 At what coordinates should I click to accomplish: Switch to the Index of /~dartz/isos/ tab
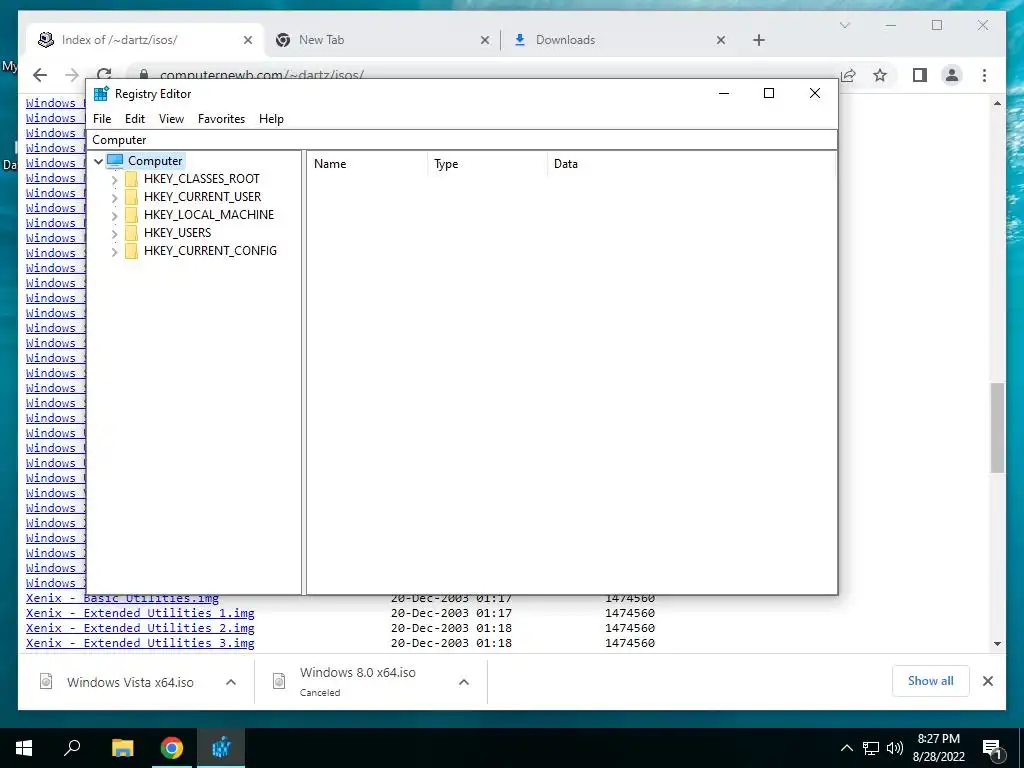pos(145,40)
